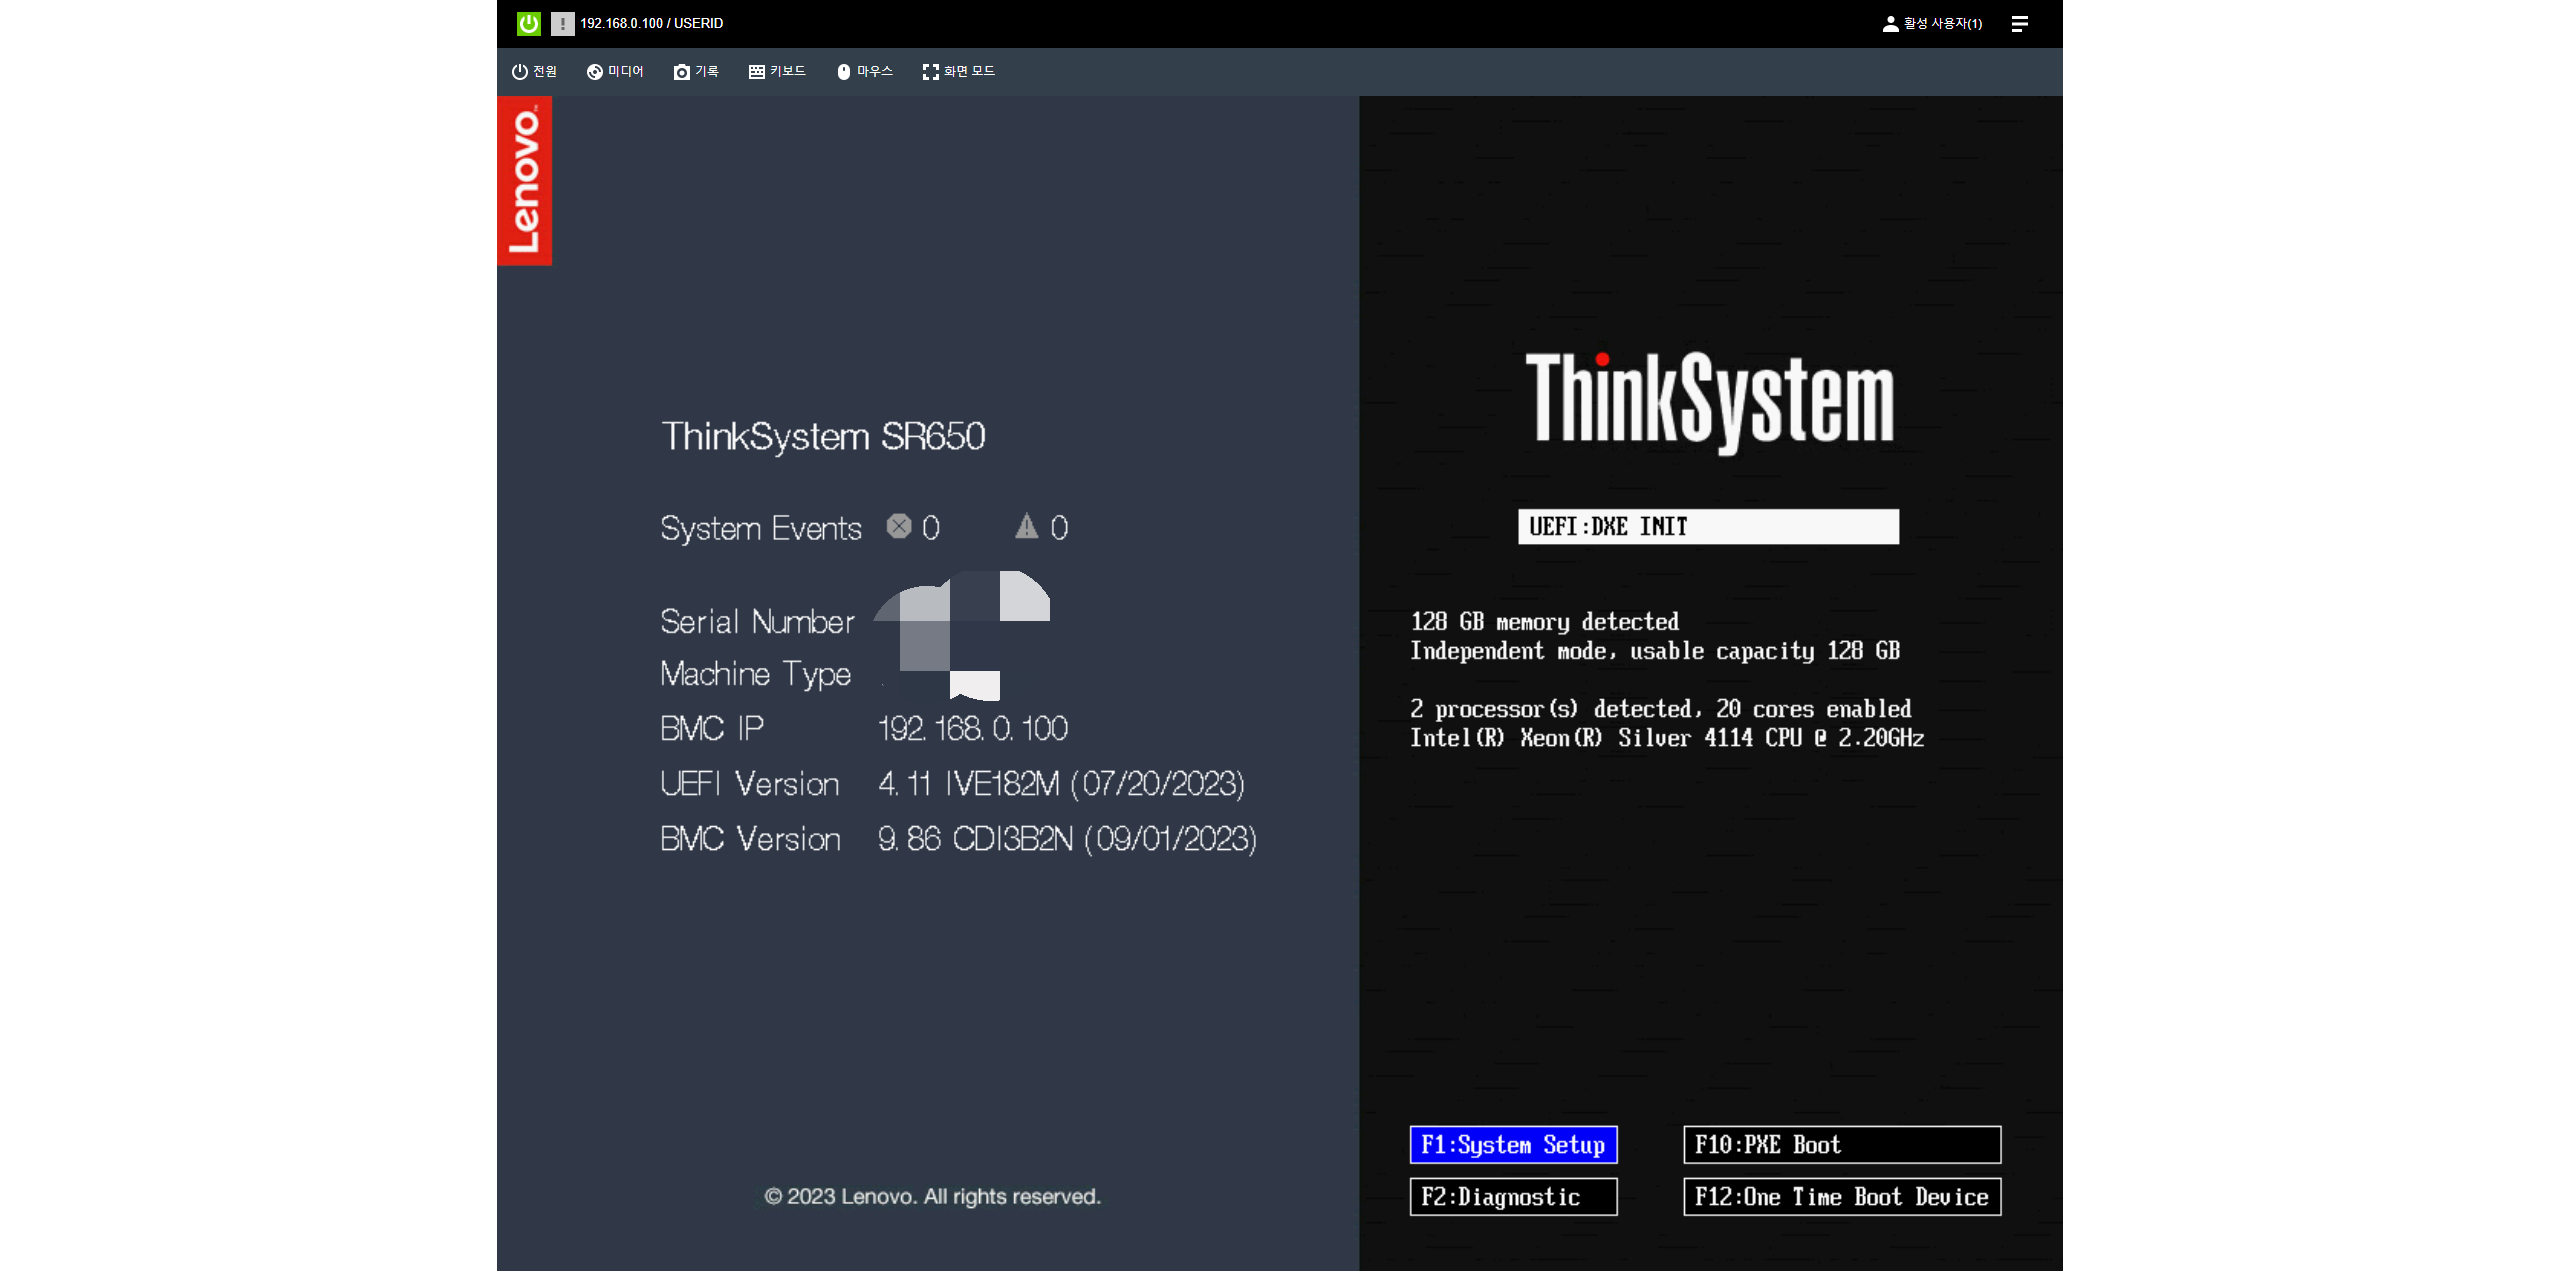Click the active users 활성 사용자(1) indicator
This screenshot has height=1271, width=2560.
(x=1932, y=23)
